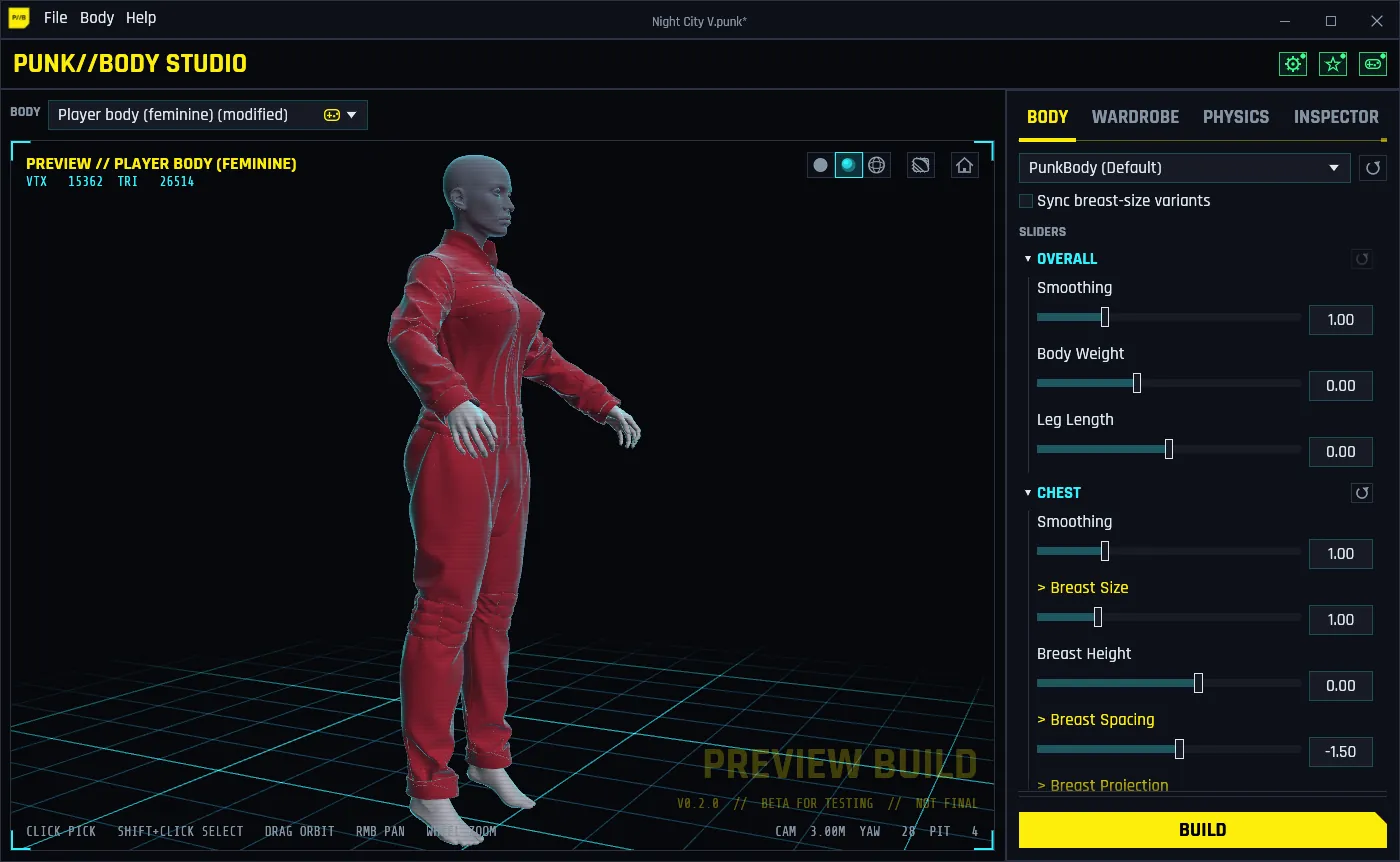This screenshot has width=1400, height=862.
Task: Select the BODY tab
Action: point(1048,117)
